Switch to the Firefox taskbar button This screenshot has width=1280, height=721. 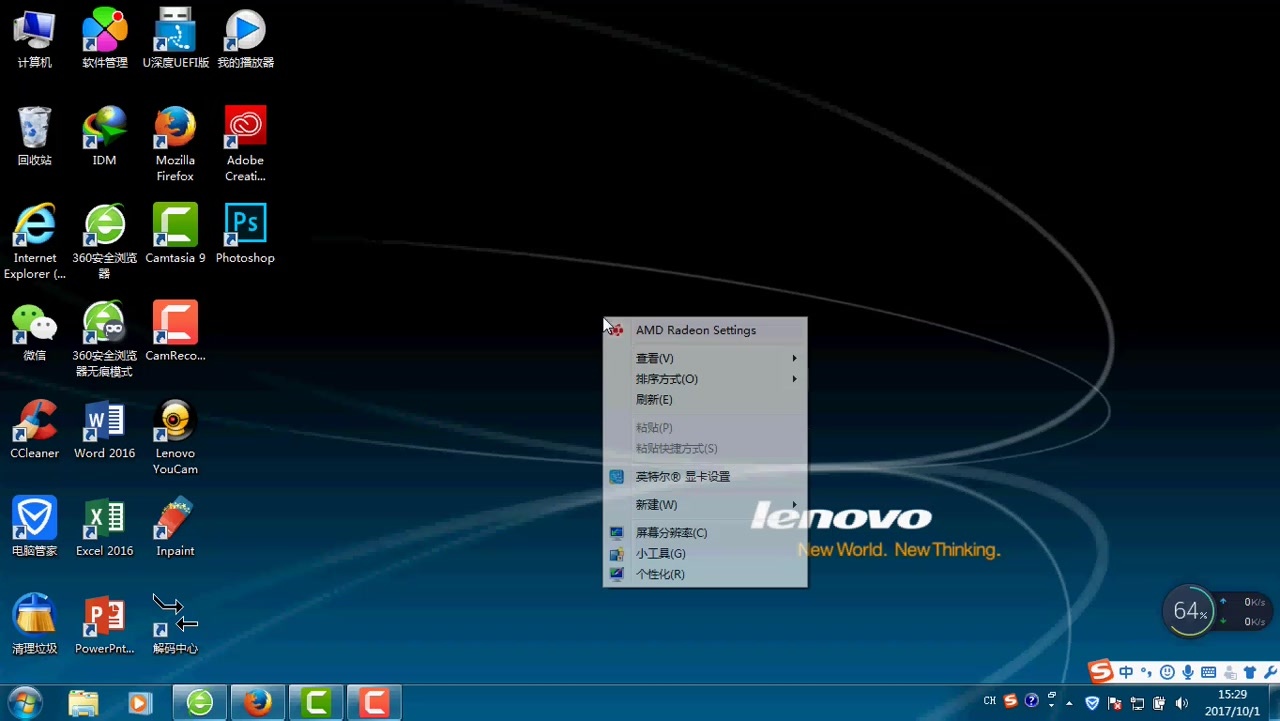pyautogui.click(x=258, y=703)
